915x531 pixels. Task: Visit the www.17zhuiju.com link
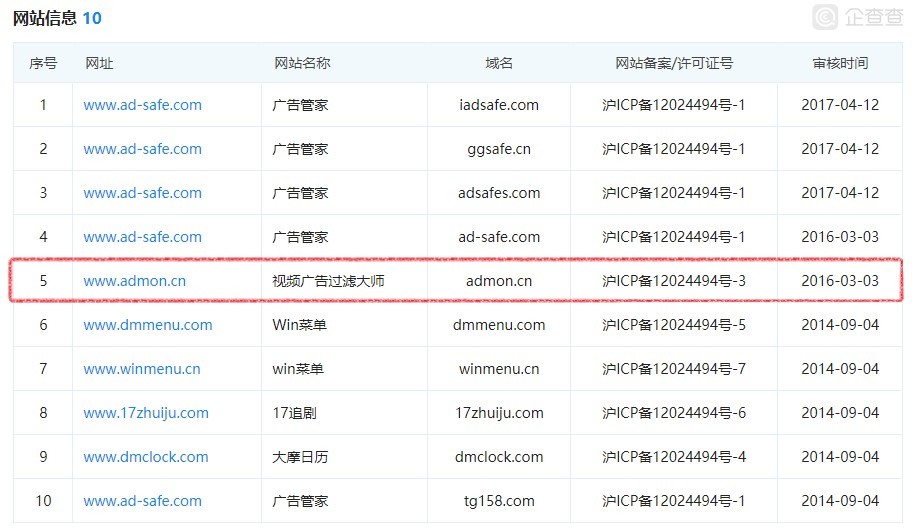[x=146, y=413]
